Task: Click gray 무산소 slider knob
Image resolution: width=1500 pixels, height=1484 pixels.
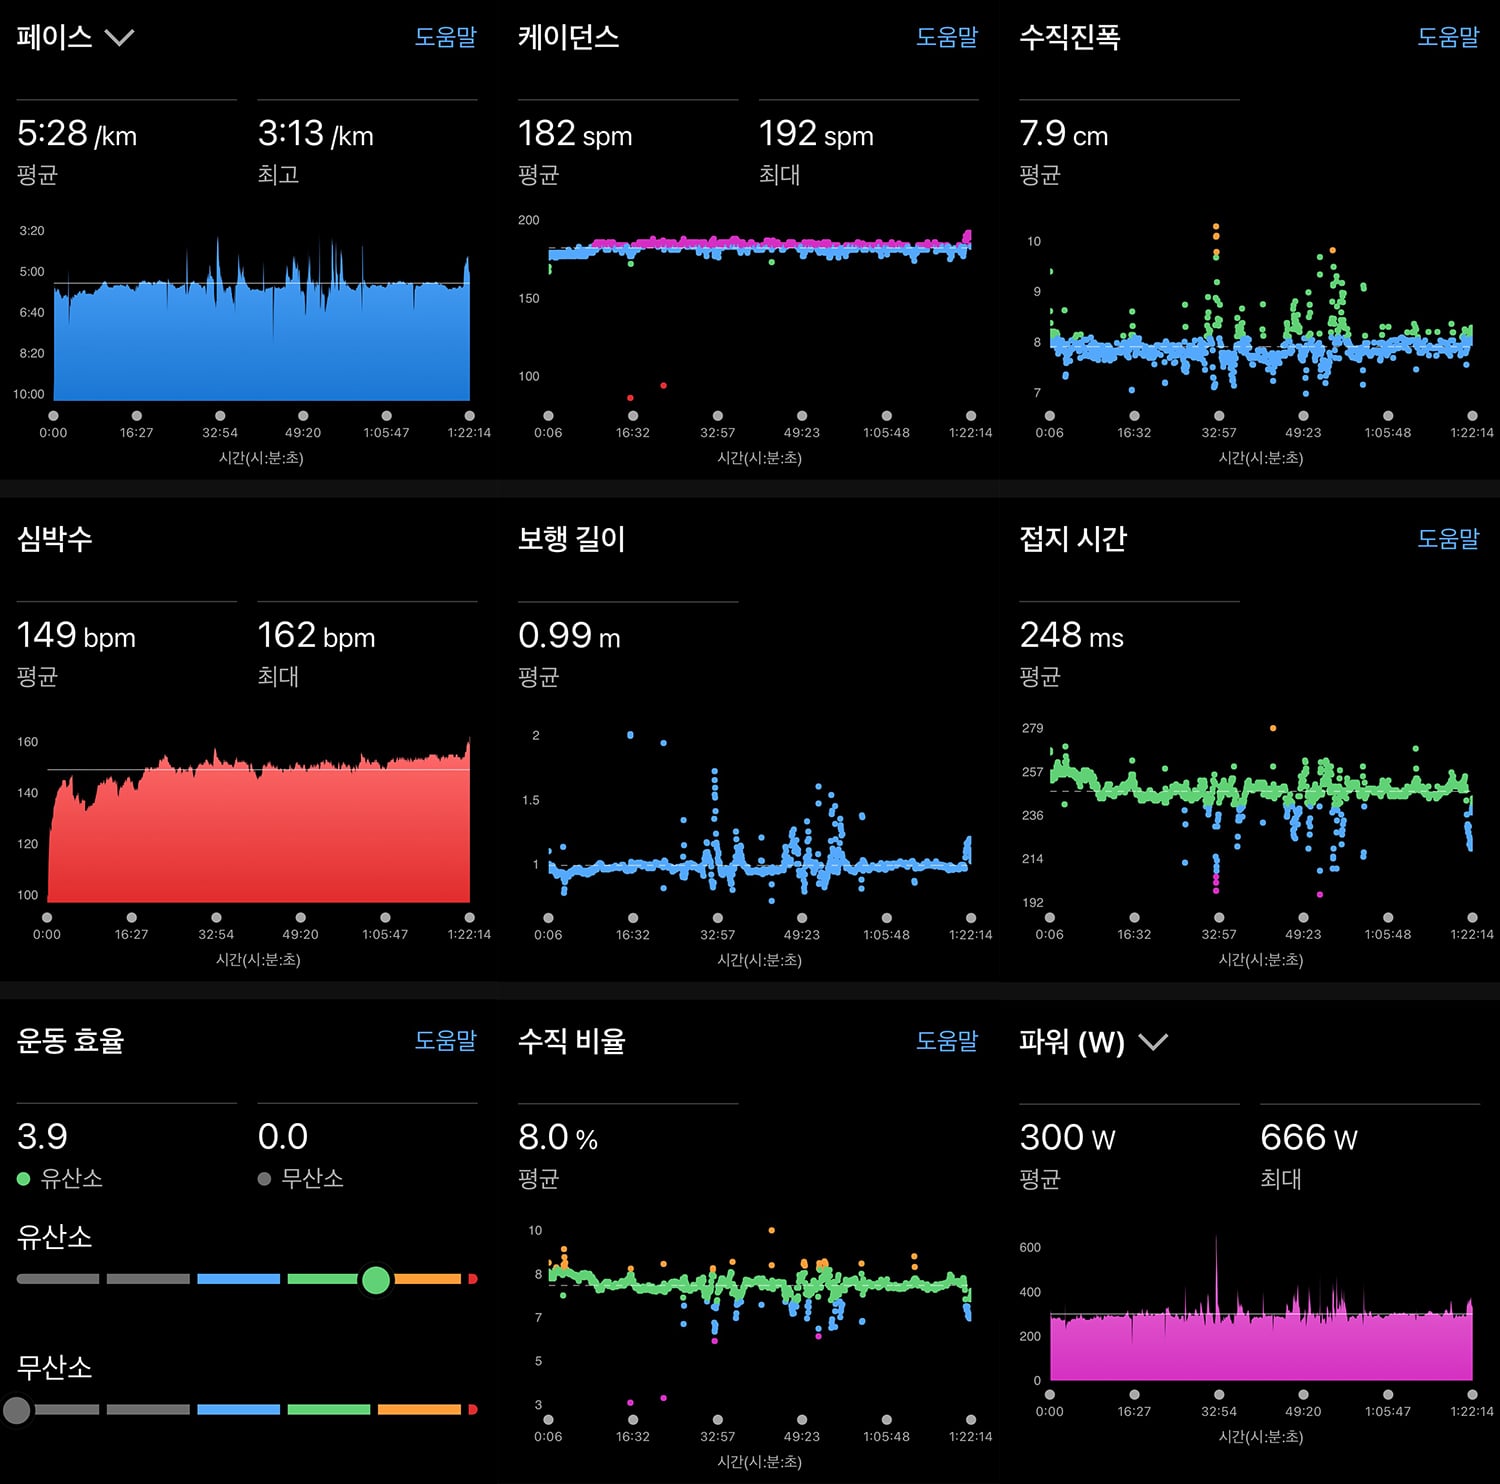Action: point(17,1410)
